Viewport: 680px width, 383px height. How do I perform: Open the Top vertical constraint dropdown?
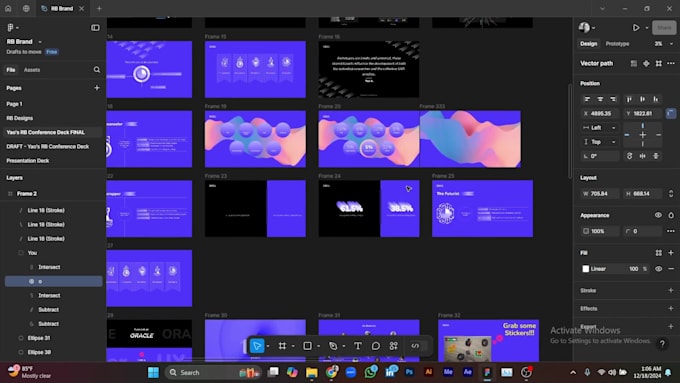click(600, 142)
